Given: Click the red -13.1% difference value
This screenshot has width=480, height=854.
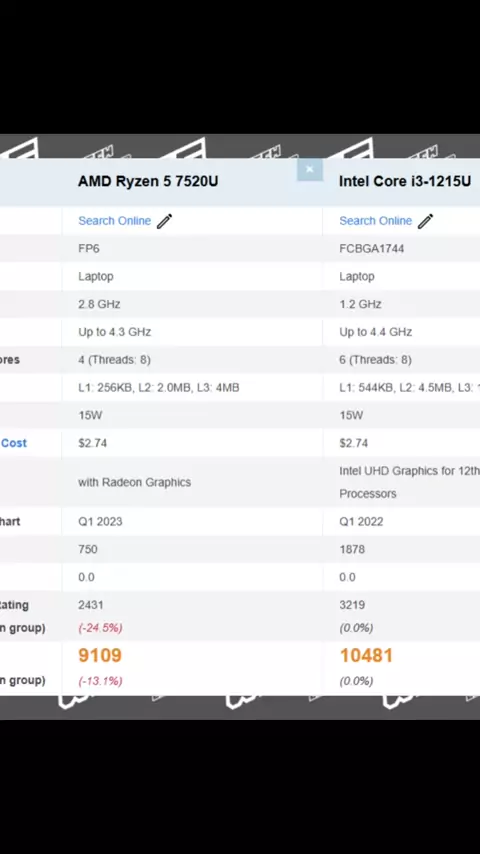Looking at the screenshot, I should coord(100,681).
